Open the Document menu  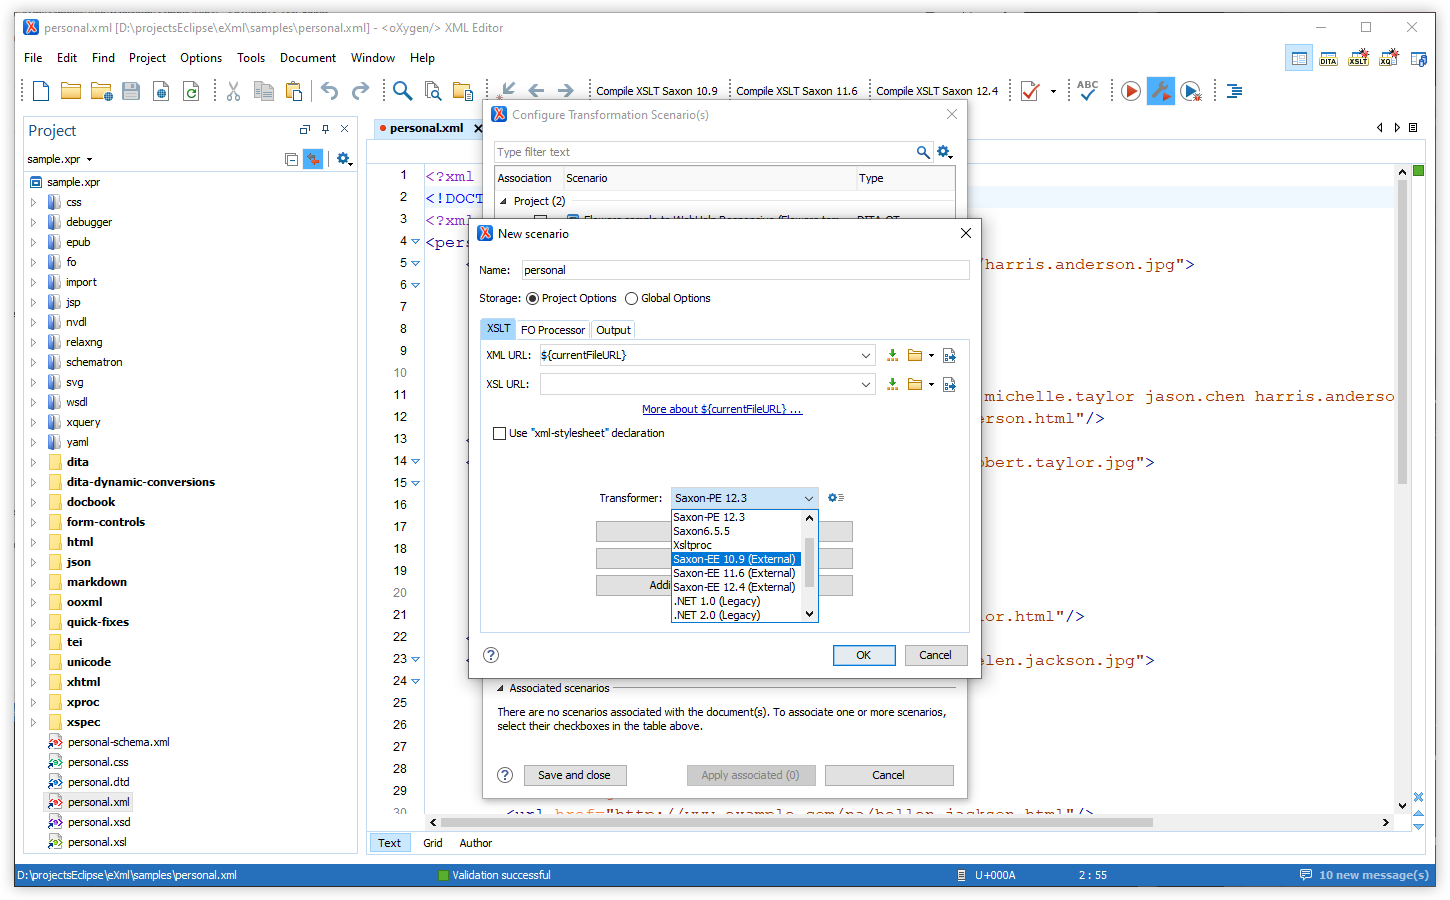coord(308,58)
